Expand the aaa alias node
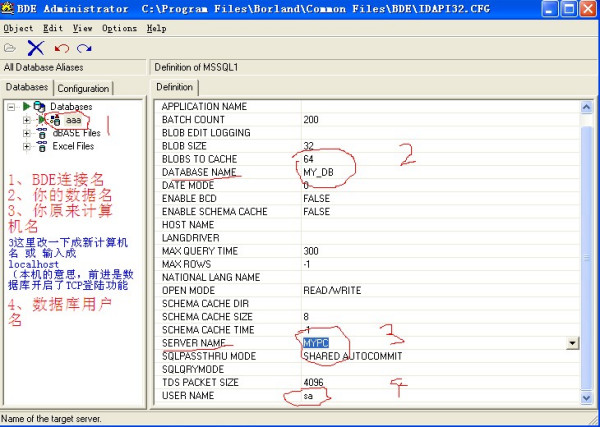This screenshot has width=600, height=427. [26, 120]
